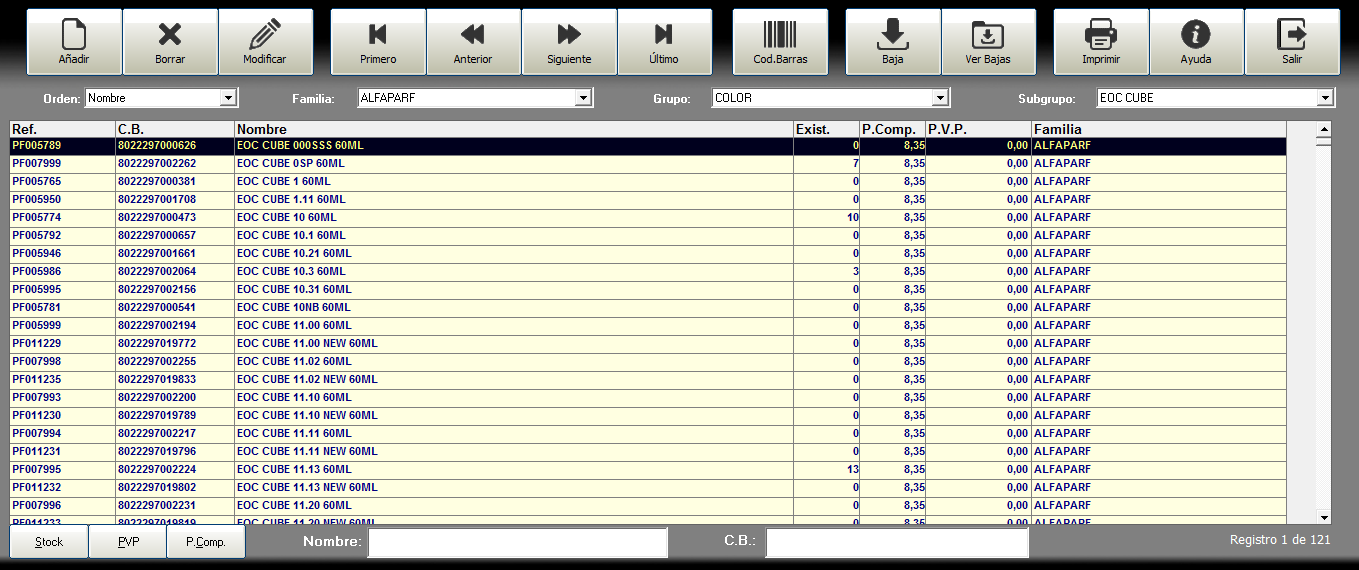Delete record with Borrar button
The image size is (1359, 570).
(170, 42)
